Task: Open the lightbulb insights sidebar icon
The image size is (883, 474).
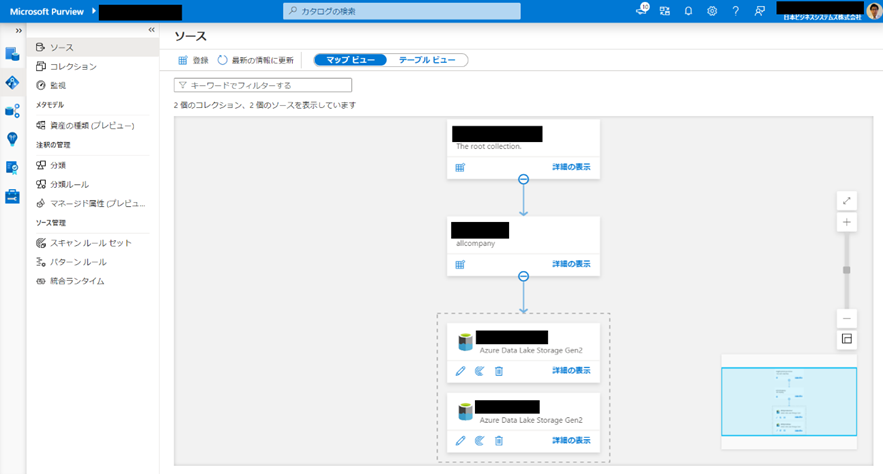Action: (12, 139)
